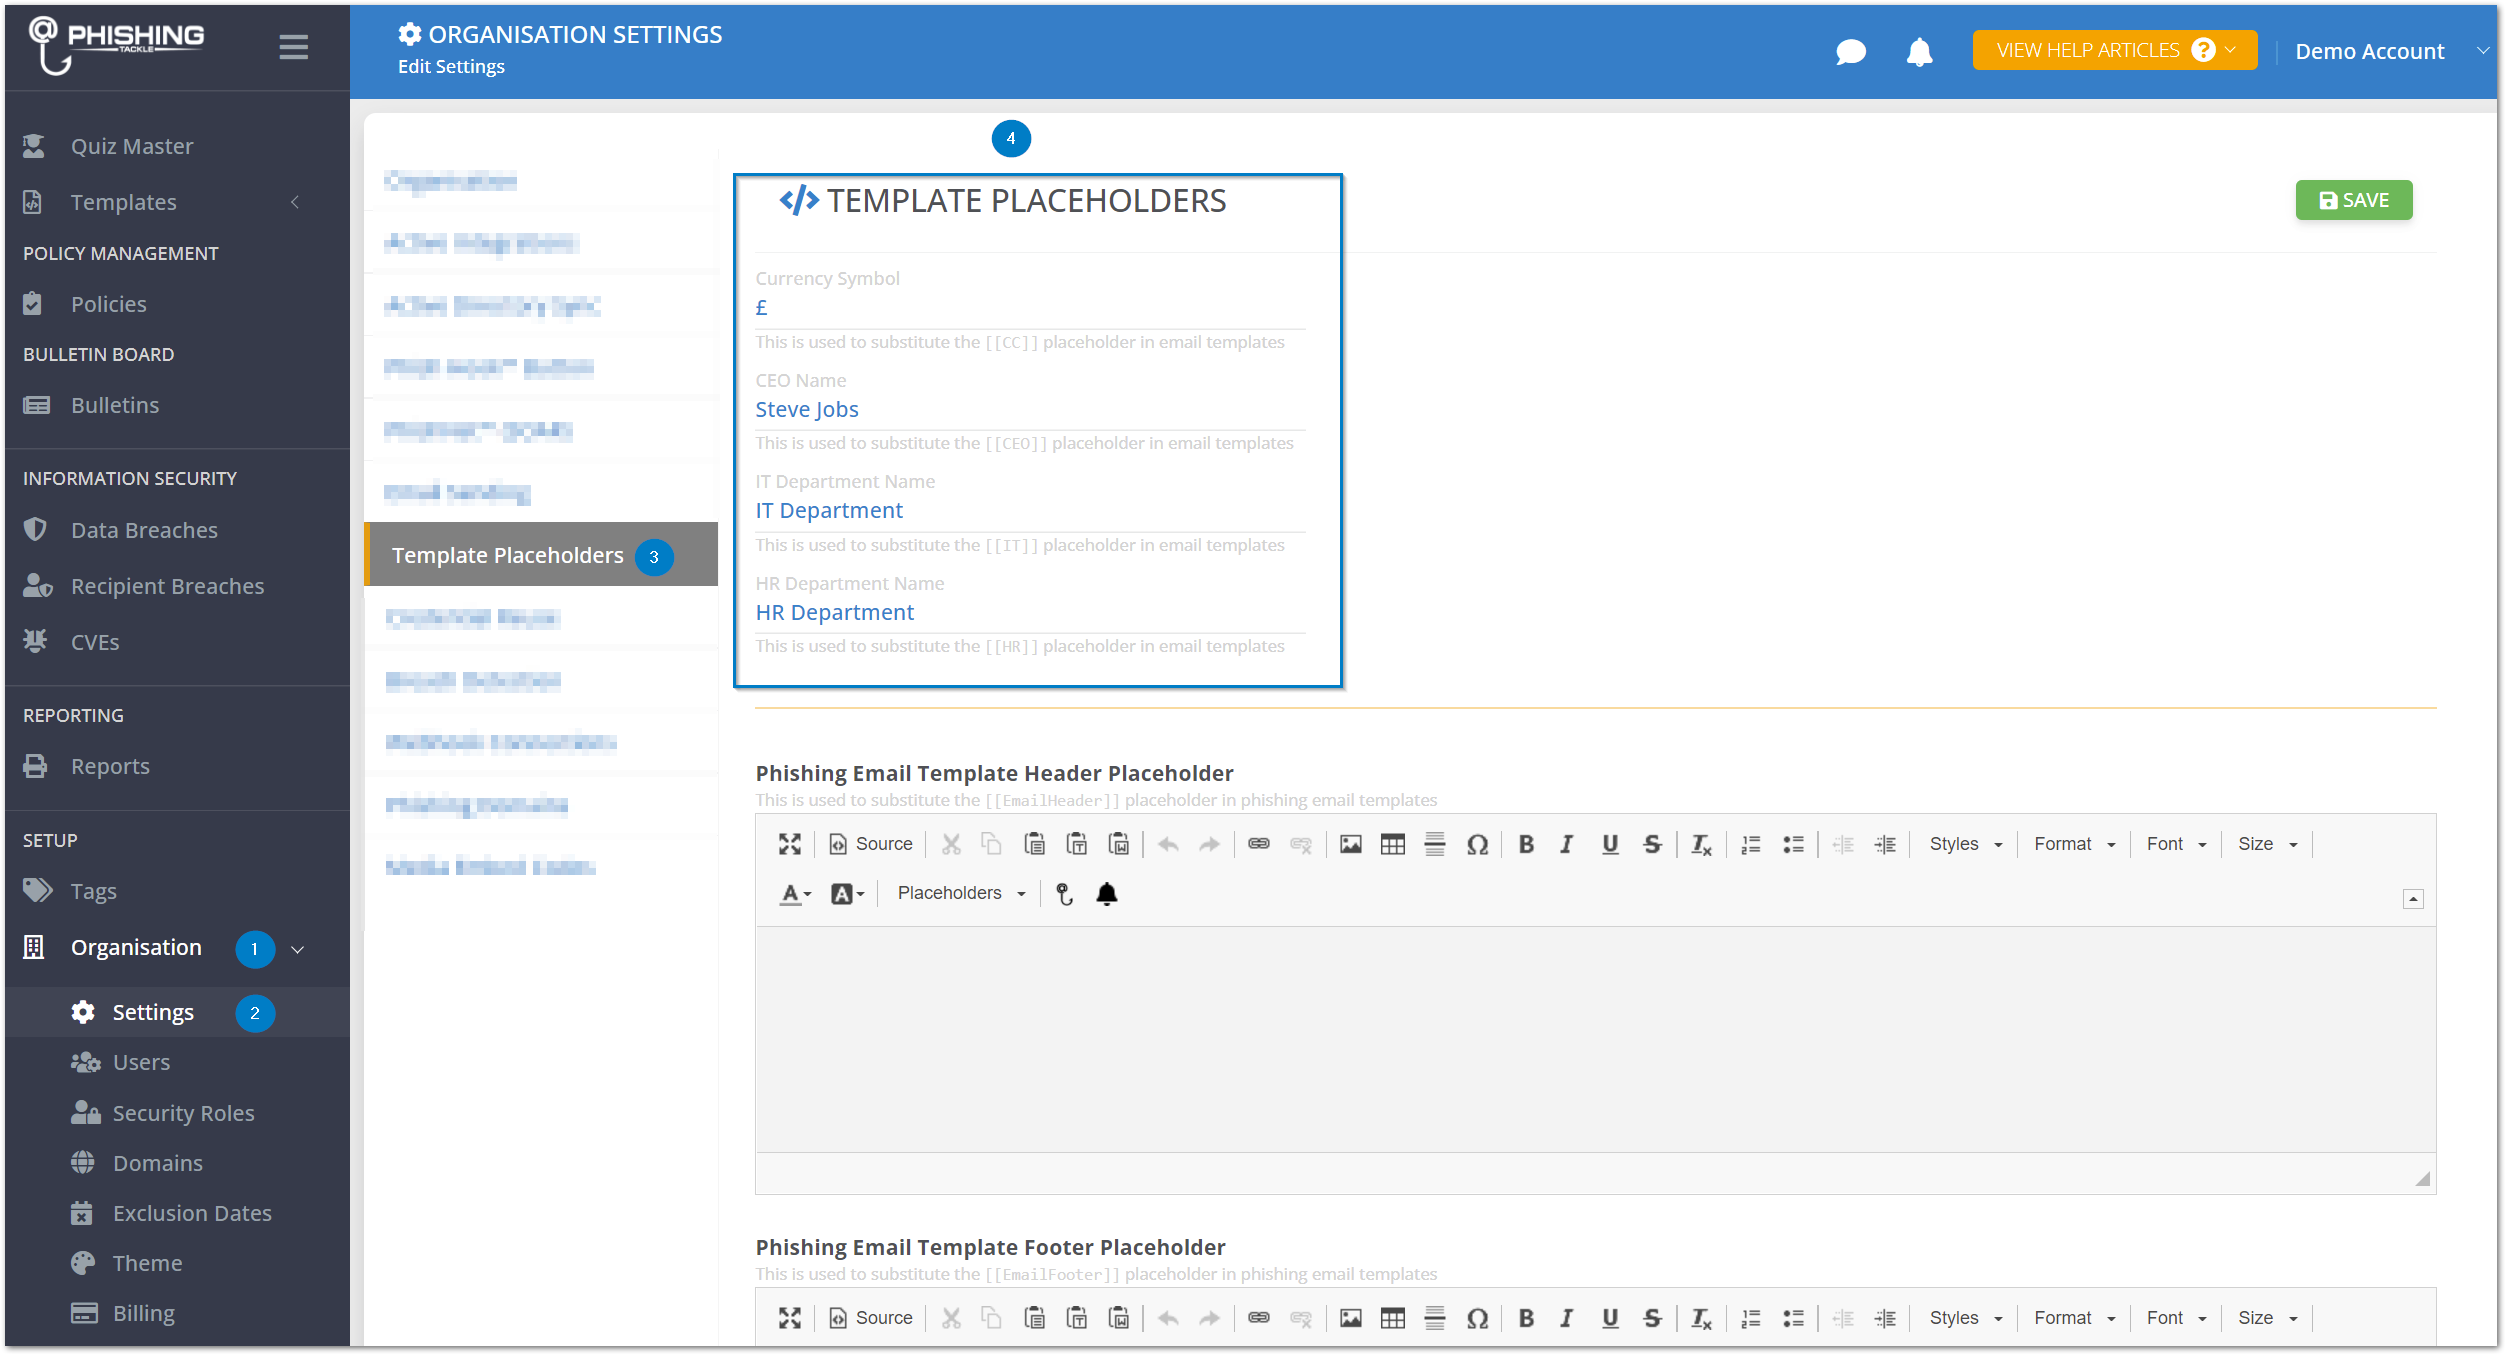Viewport: 2506px width, 1355px height.
Task: Click the SAVE button
Action: click(2353, 200)
